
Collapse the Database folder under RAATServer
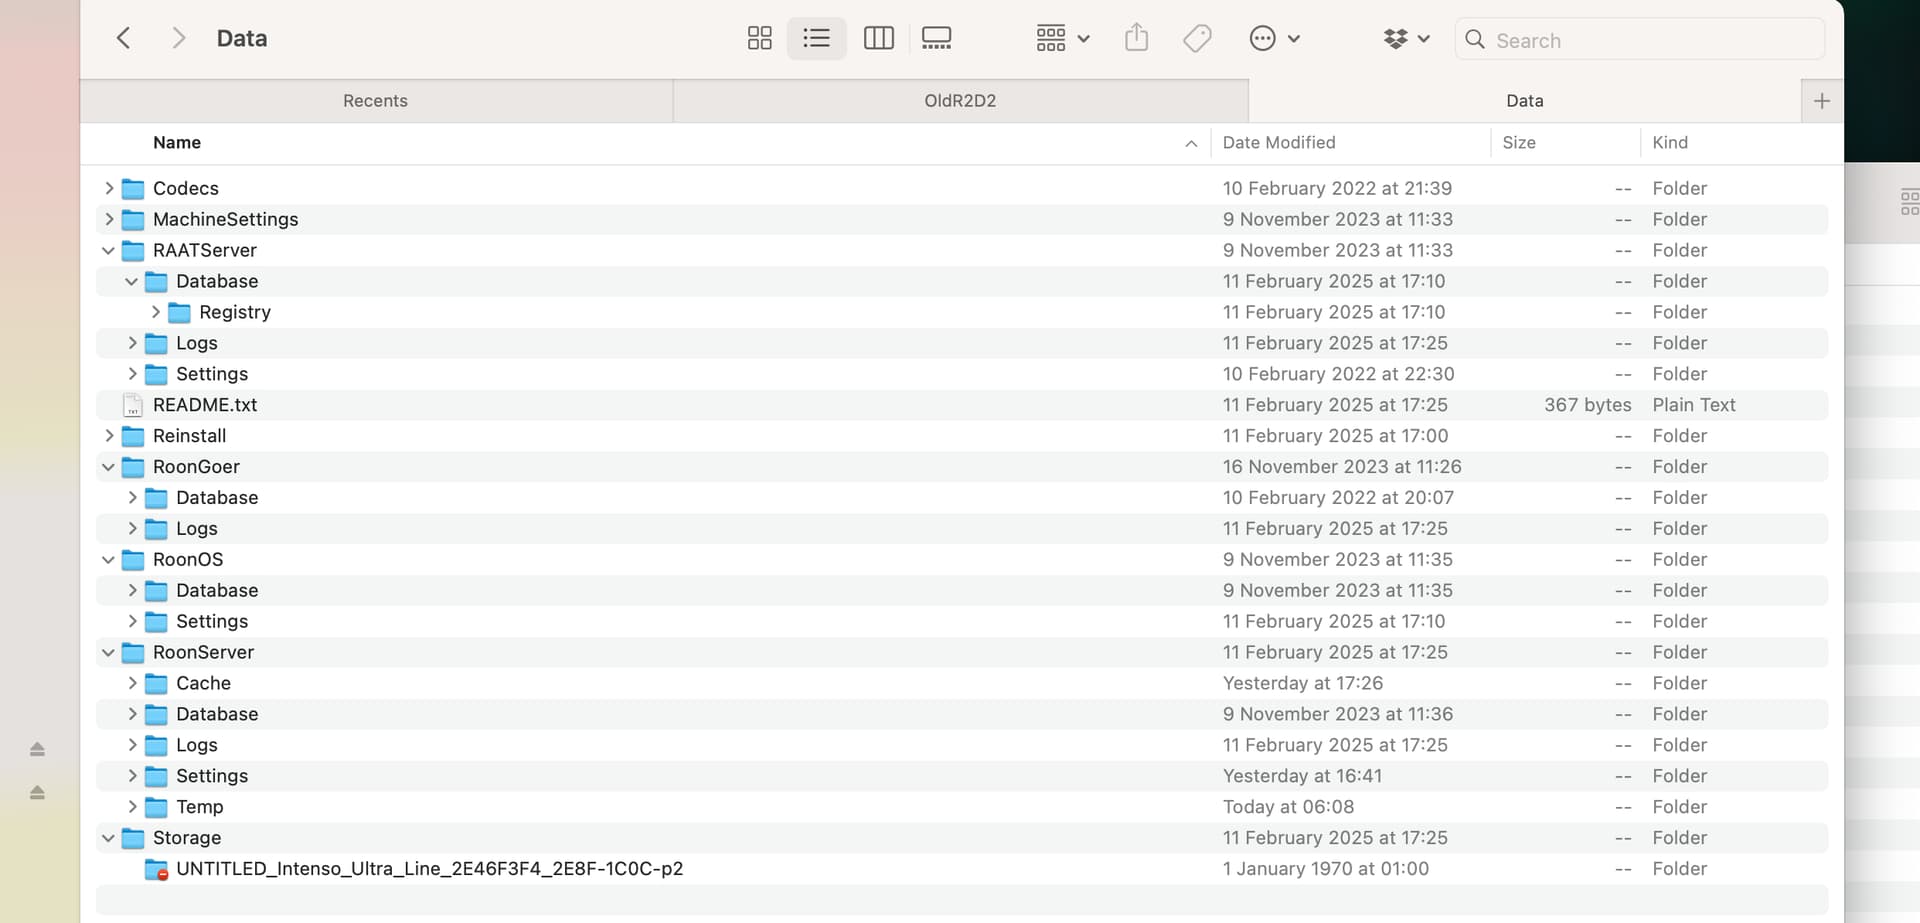pyautogui.click(x=132, y=281)
